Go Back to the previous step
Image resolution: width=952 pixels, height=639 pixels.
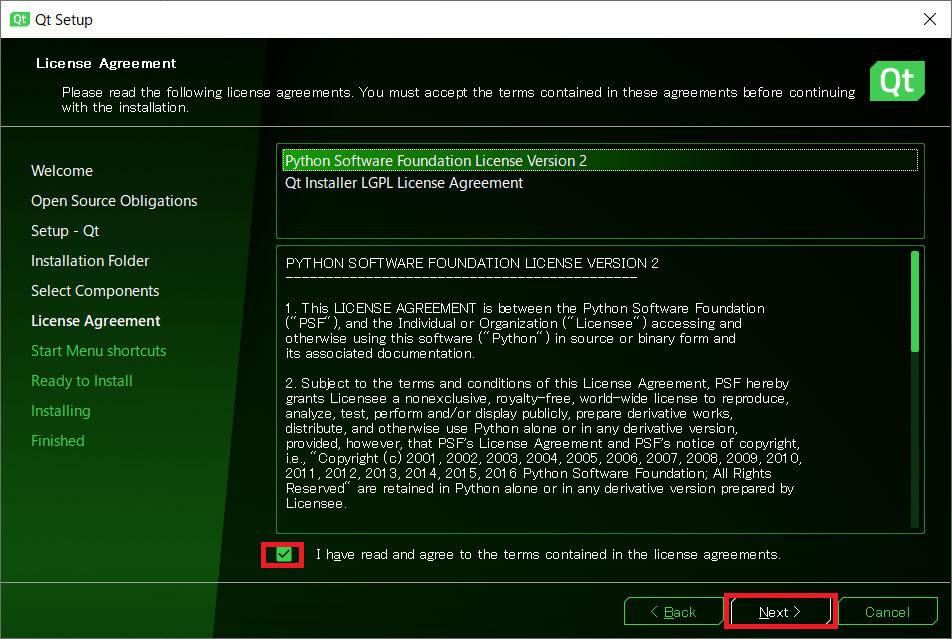[673, 612]
